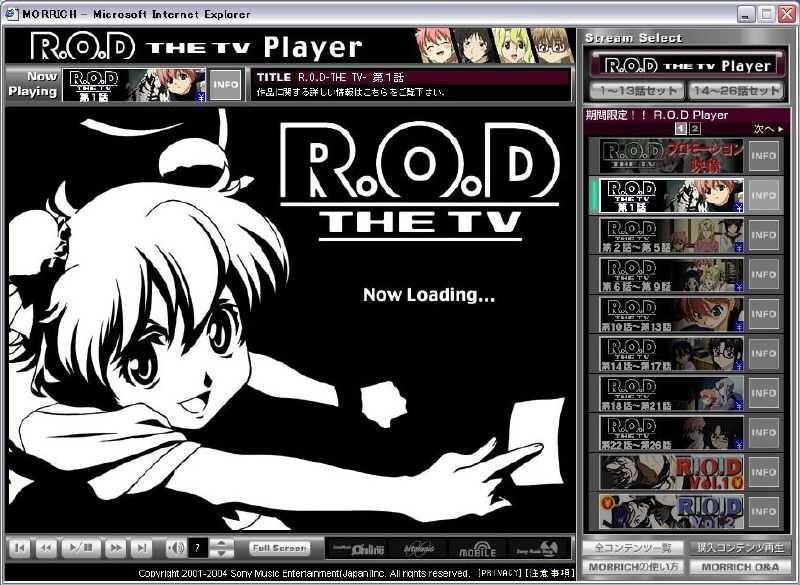Play the 第2話～第5話 stream
This screenshot has height=585, width=800.
coord(671,235)
